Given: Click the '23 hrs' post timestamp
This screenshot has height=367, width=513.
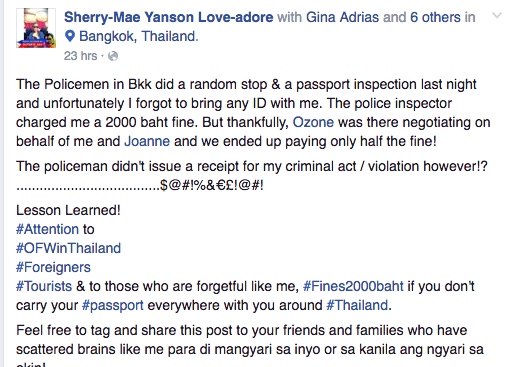Looking at the screenshot, I should [x=80, y=56].
